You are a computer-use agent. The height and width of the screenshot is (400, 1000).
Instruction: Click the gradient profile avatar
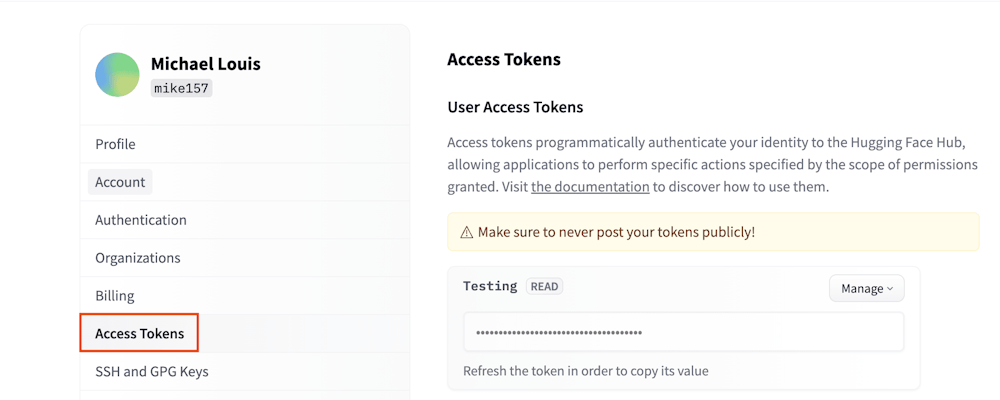(117, 75)
